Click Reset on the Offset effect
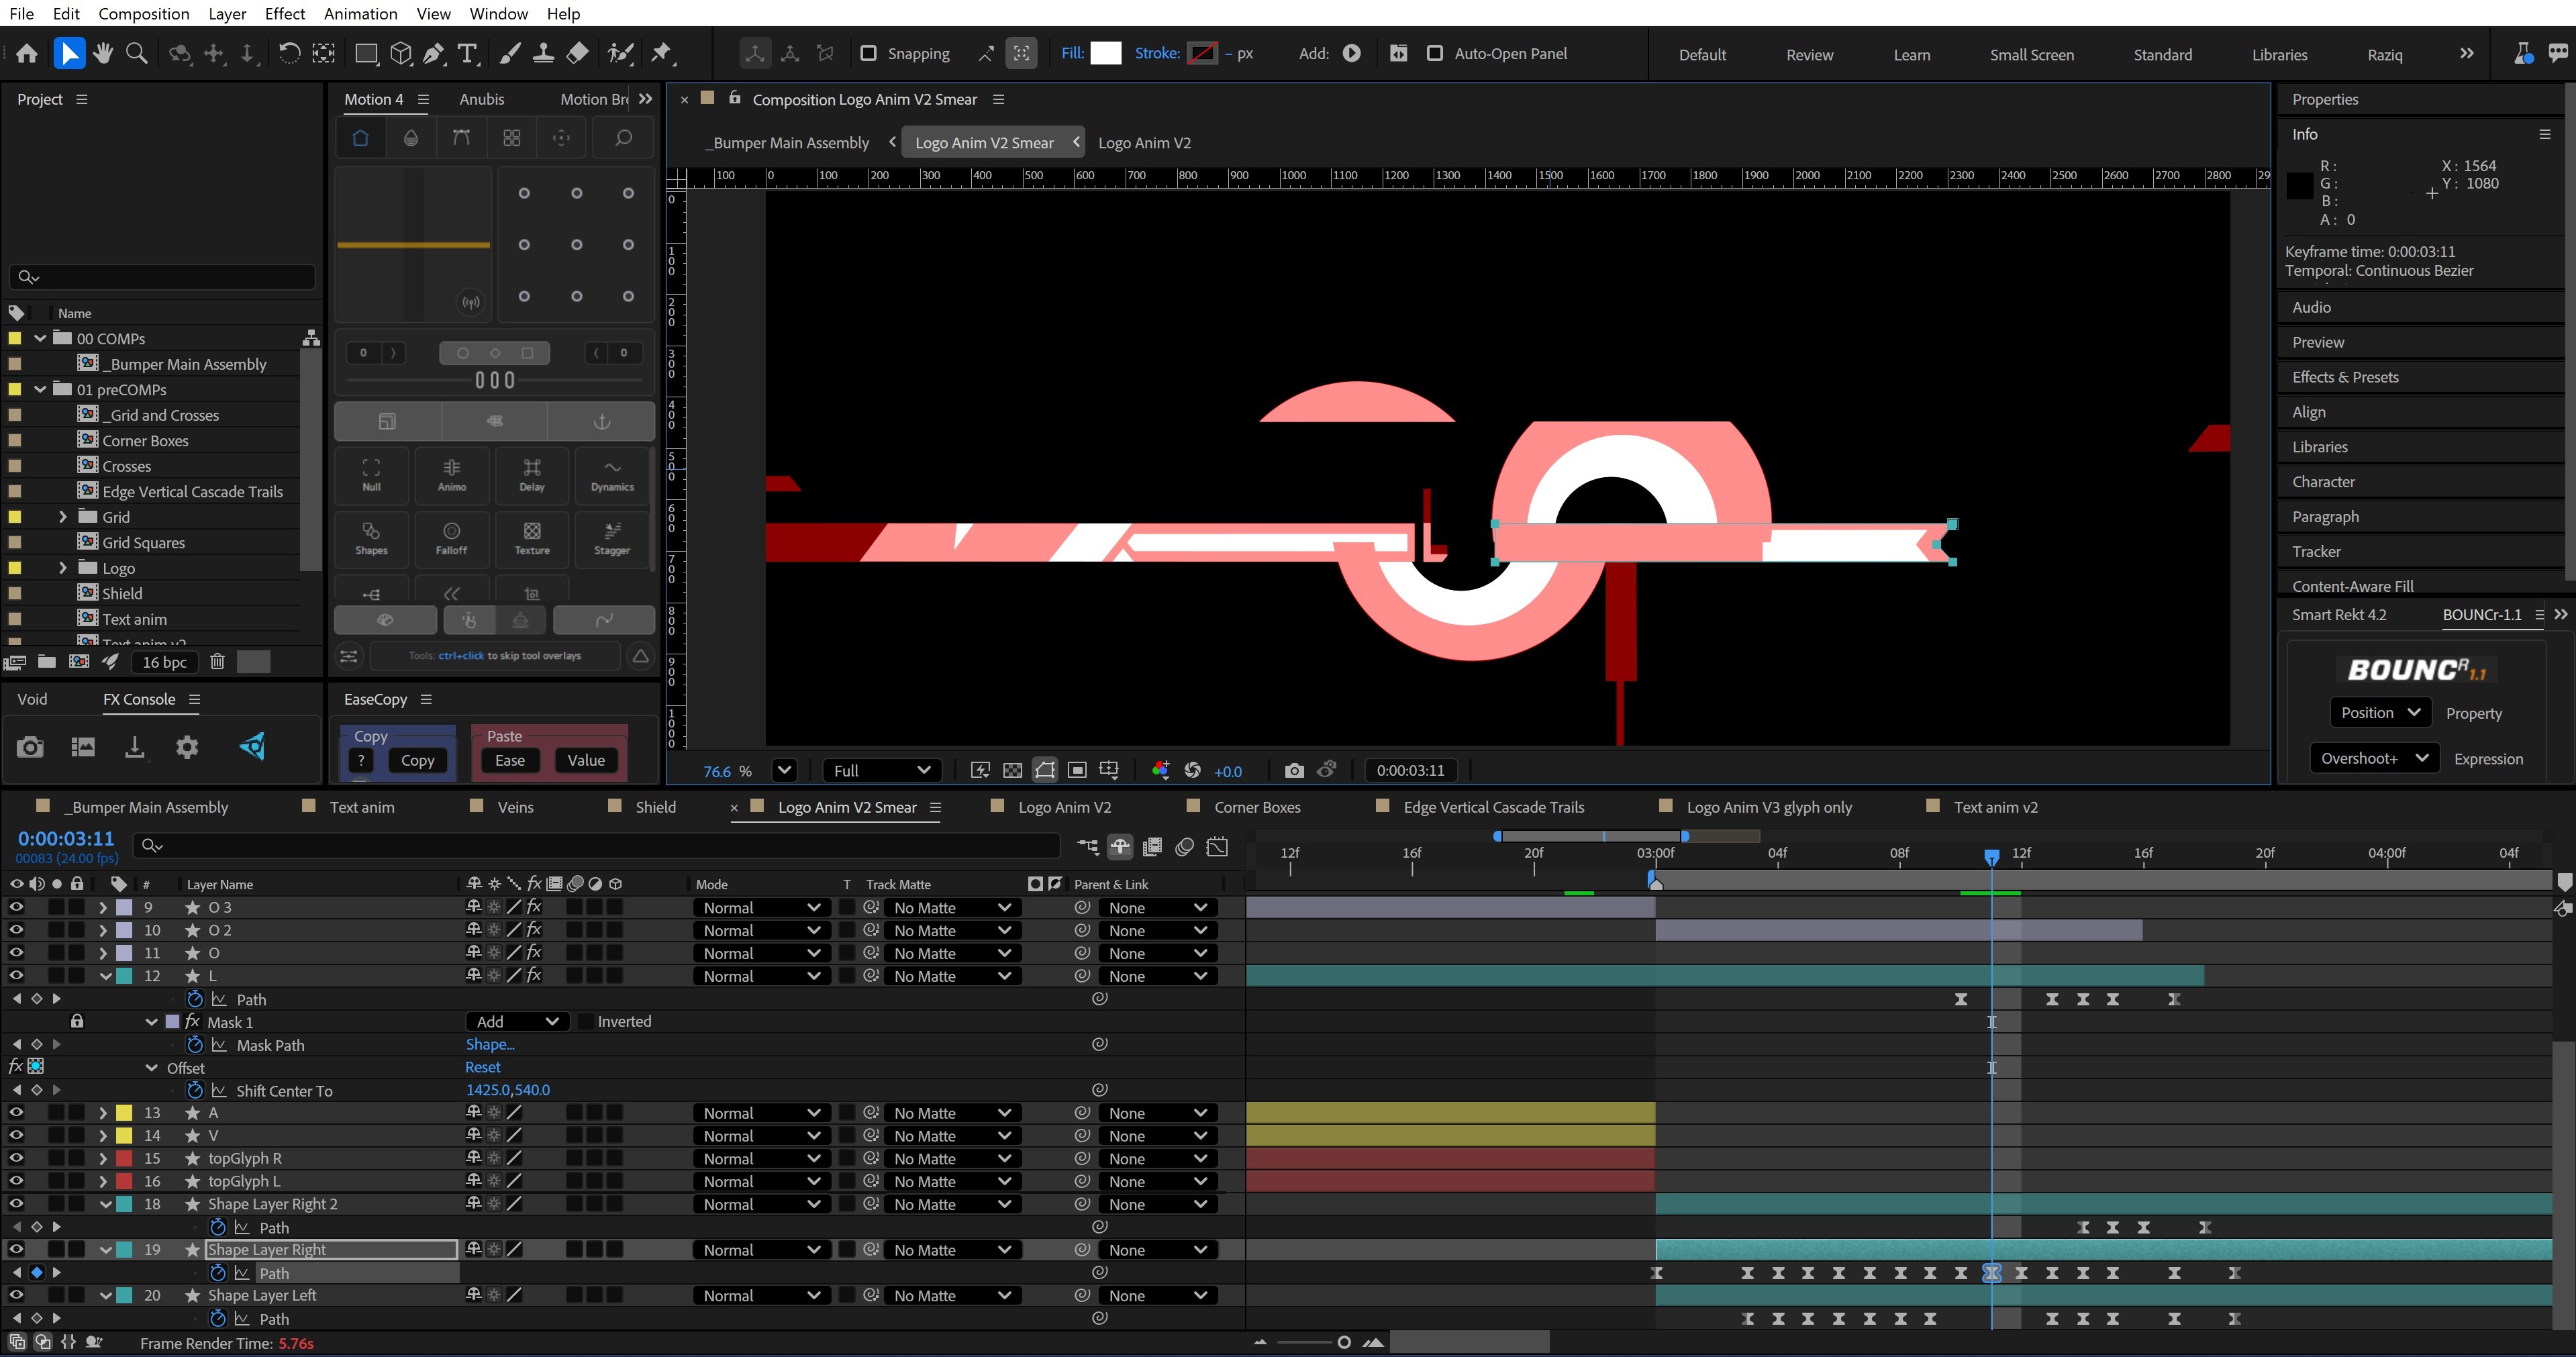This screenshot has height=1357, width=2576. (x=482, y=1067)
